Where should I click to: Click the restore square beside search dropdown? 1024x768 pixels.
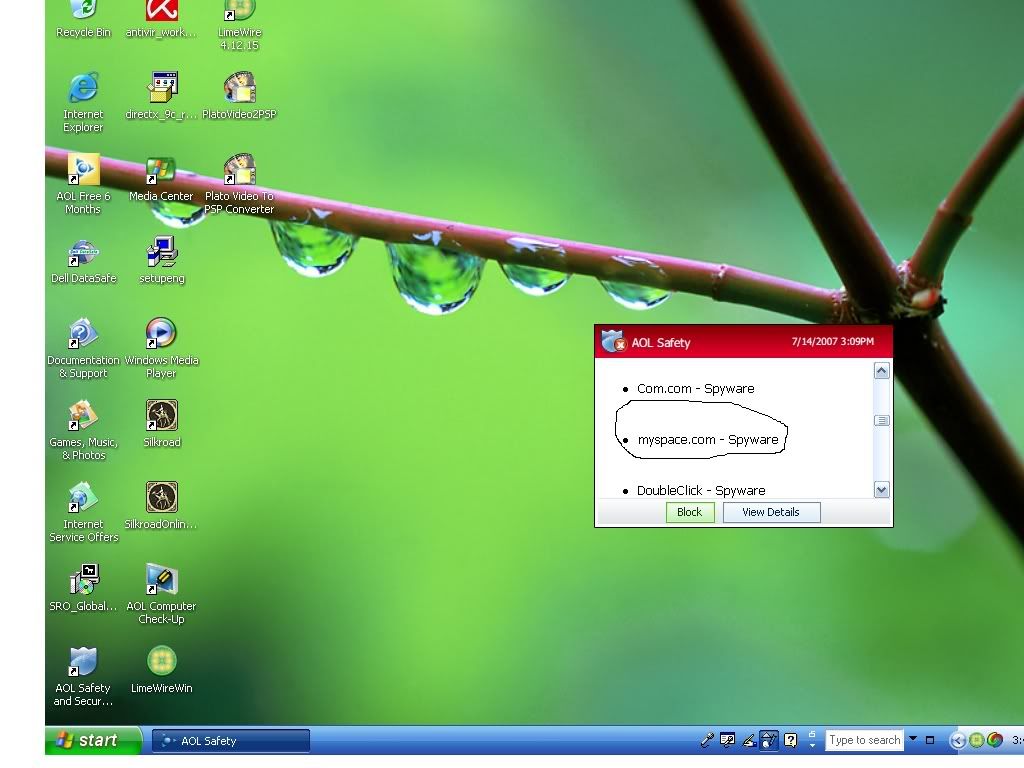[x=930, y=740]
